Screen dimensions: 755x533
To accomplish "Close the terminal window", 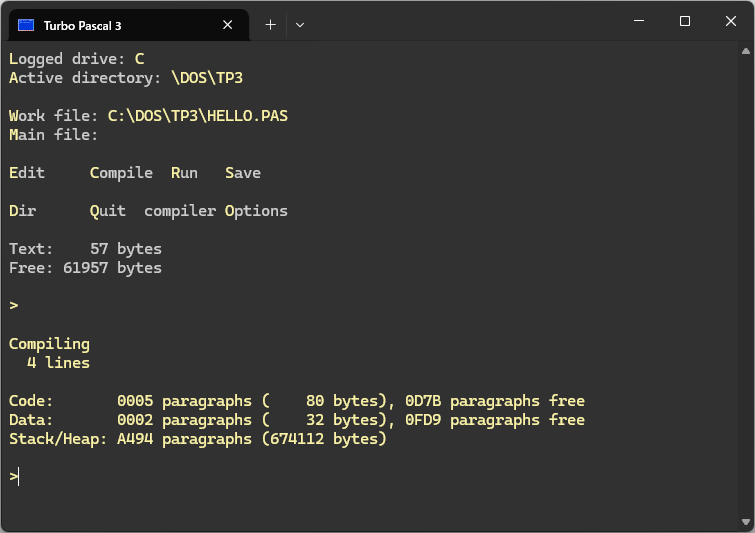I will point(731,21).
